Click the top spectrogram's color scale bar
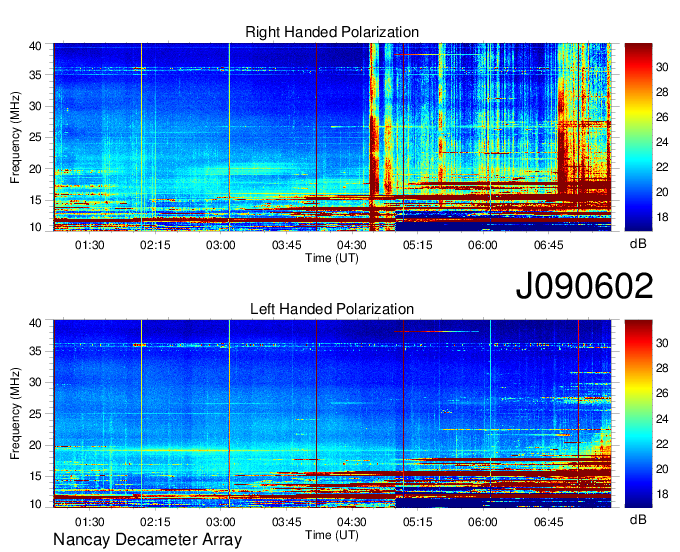 [638, 137]
